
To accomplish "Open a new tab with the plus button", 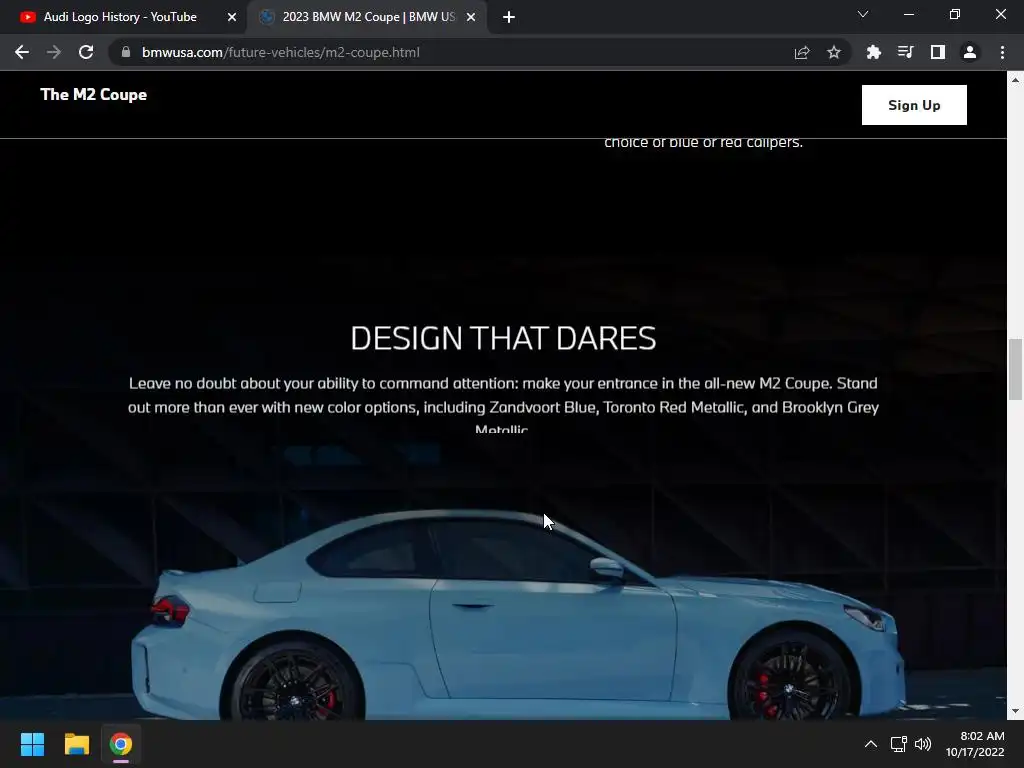I will 509,18.
